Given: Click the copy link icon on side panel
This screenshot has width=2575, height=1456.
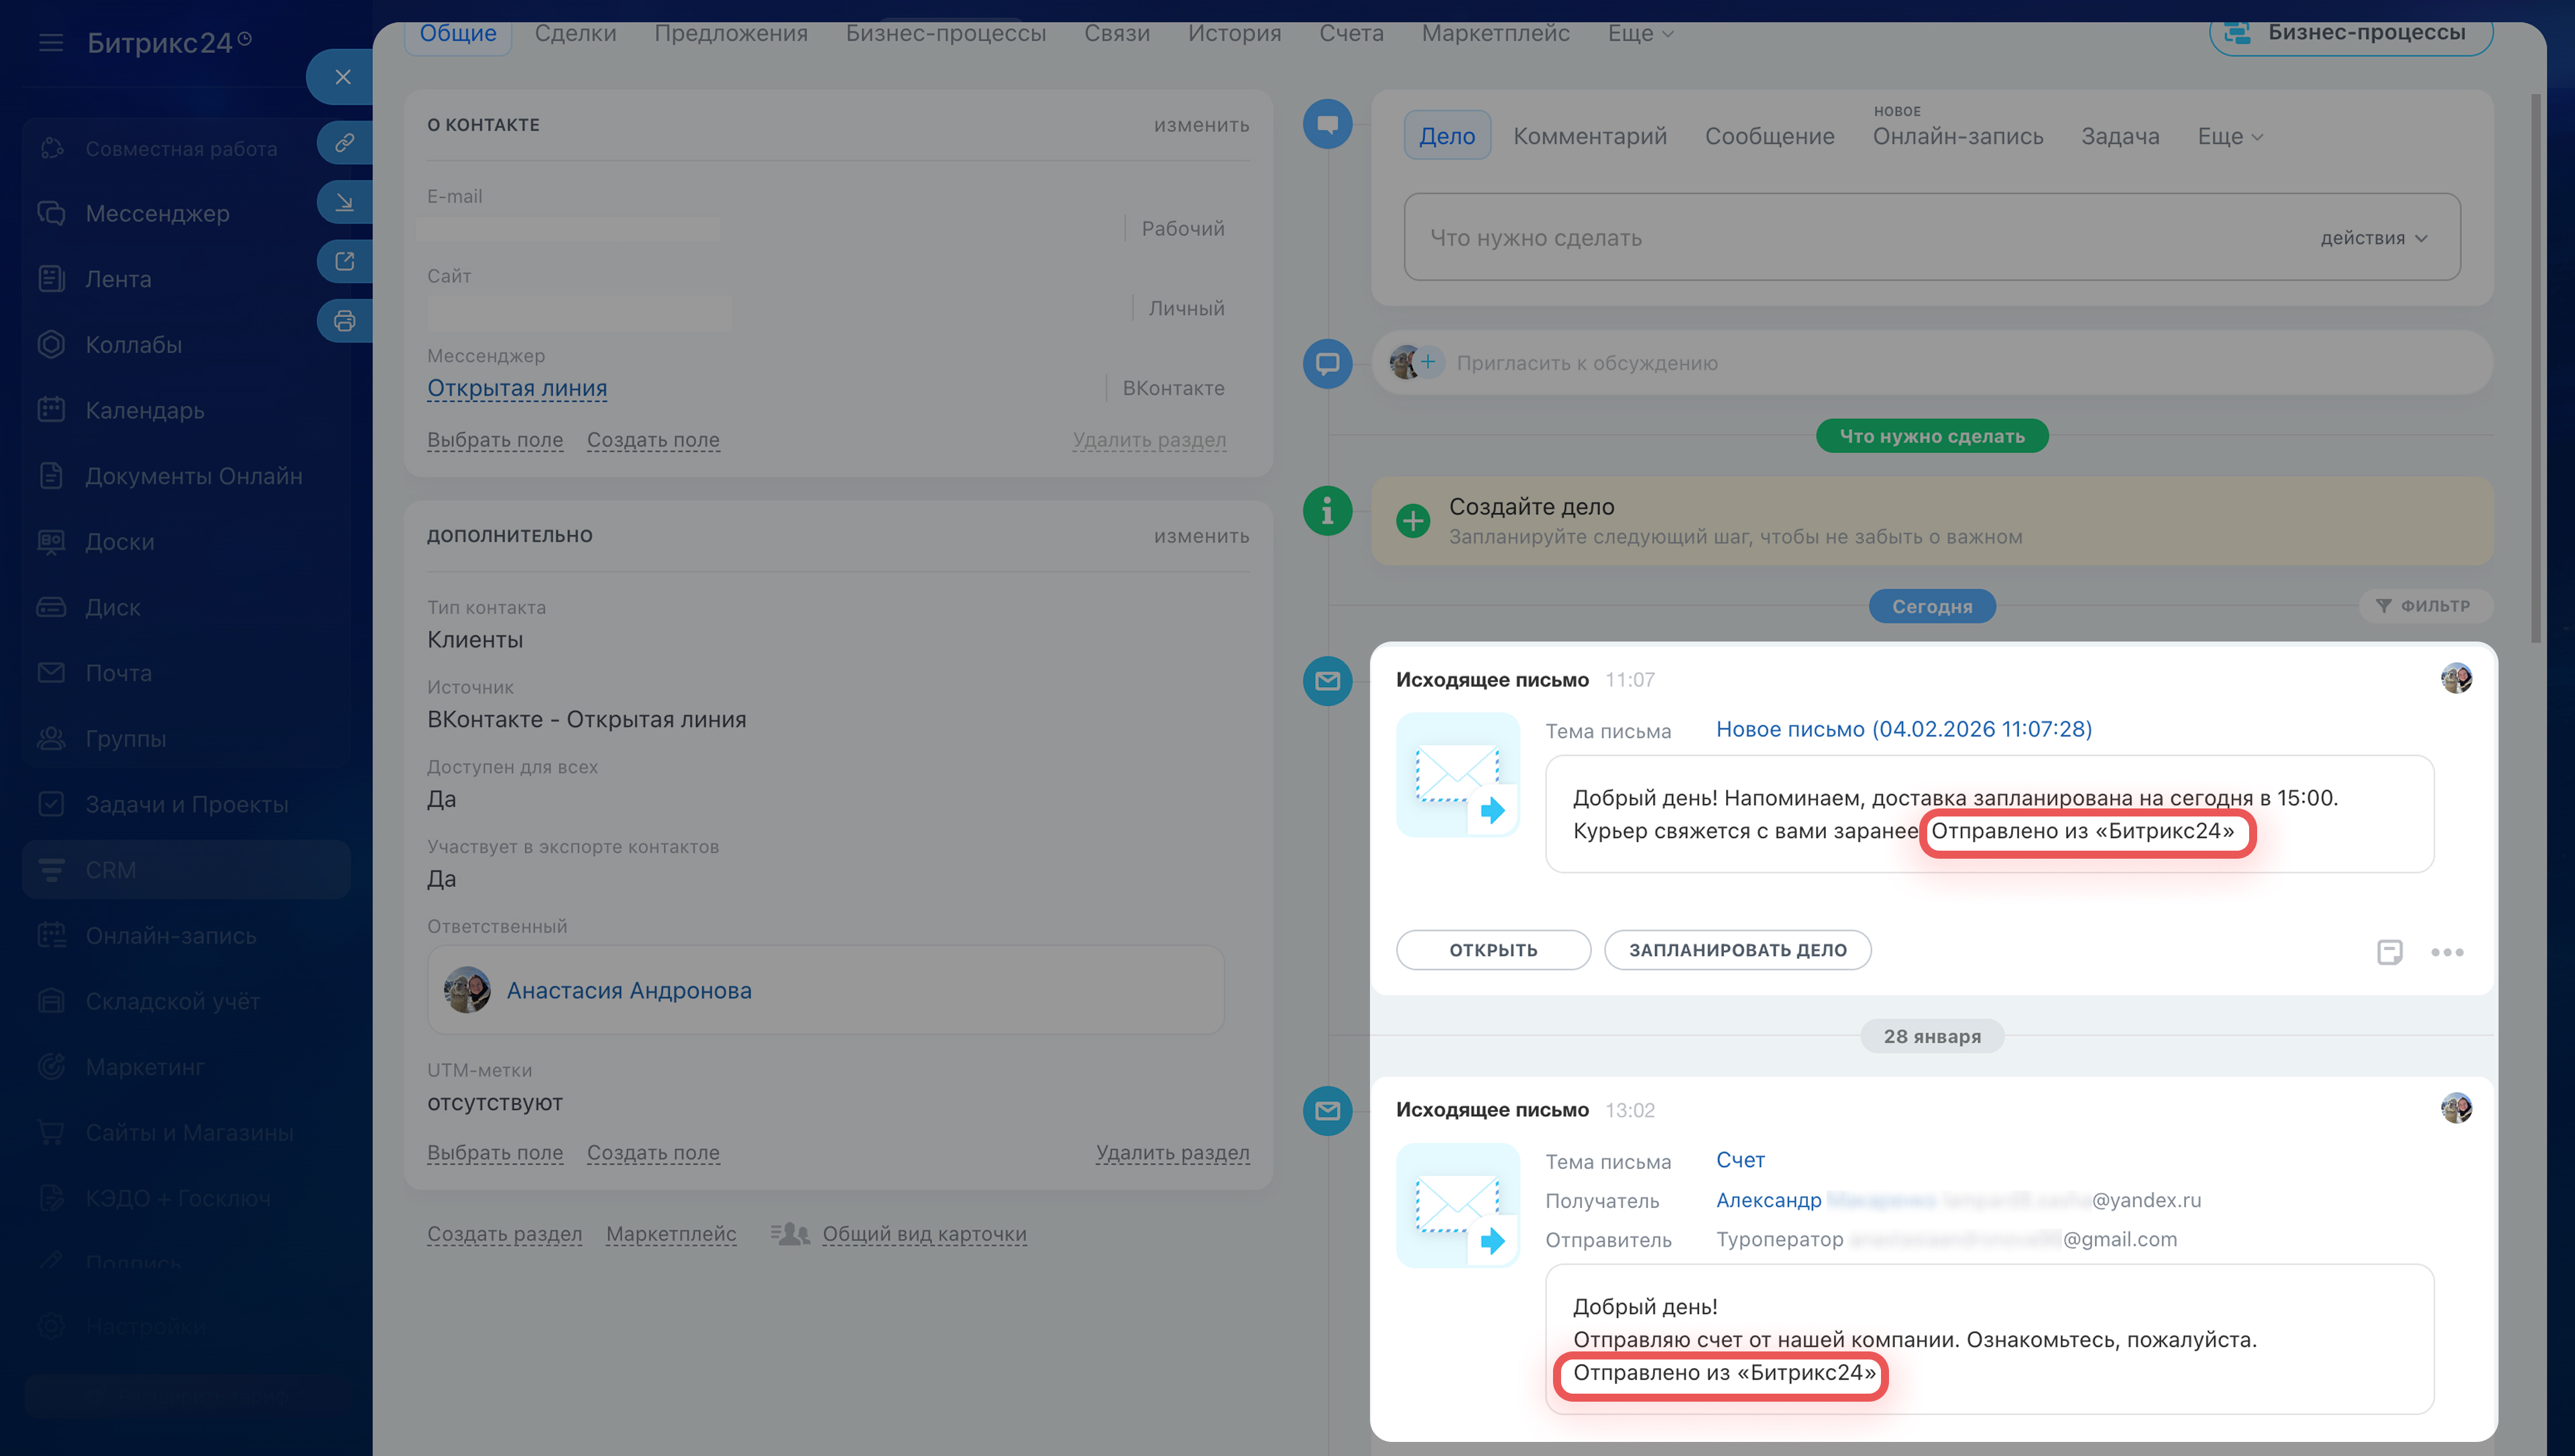Looking at the screenshot, I should (x=344, y=143).
